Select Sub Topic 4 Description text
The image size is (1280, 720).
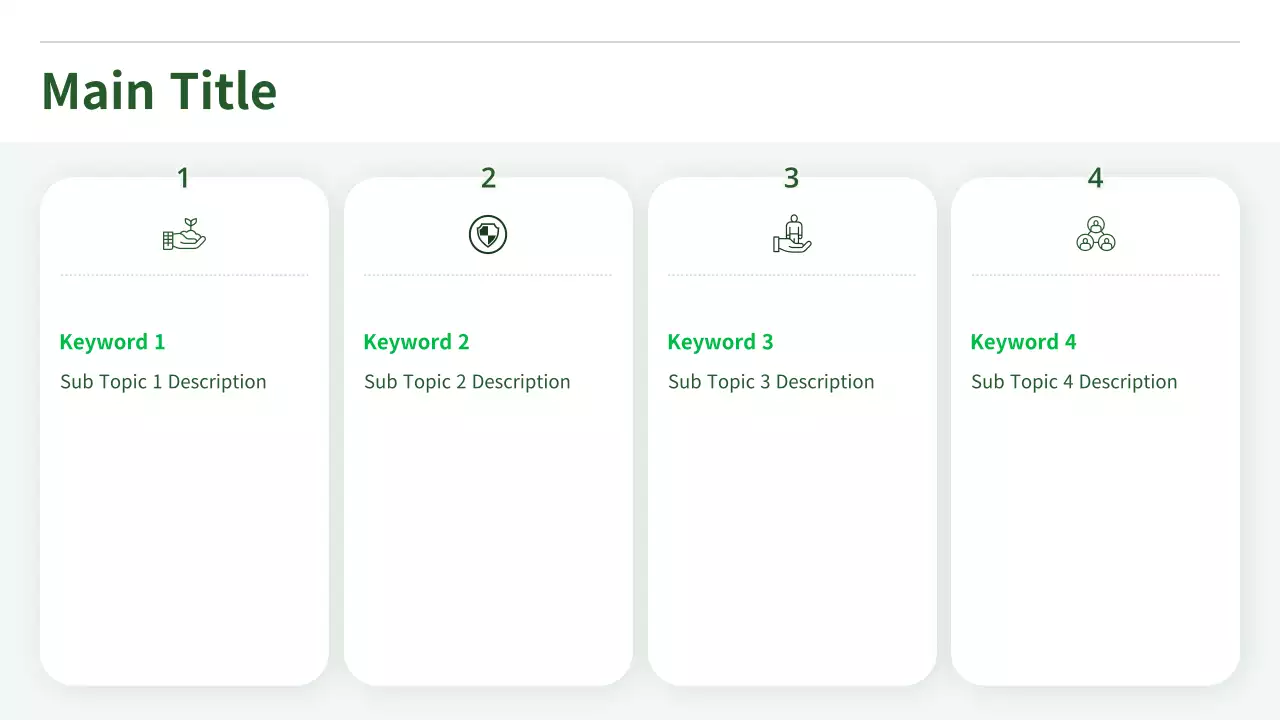1074,382
